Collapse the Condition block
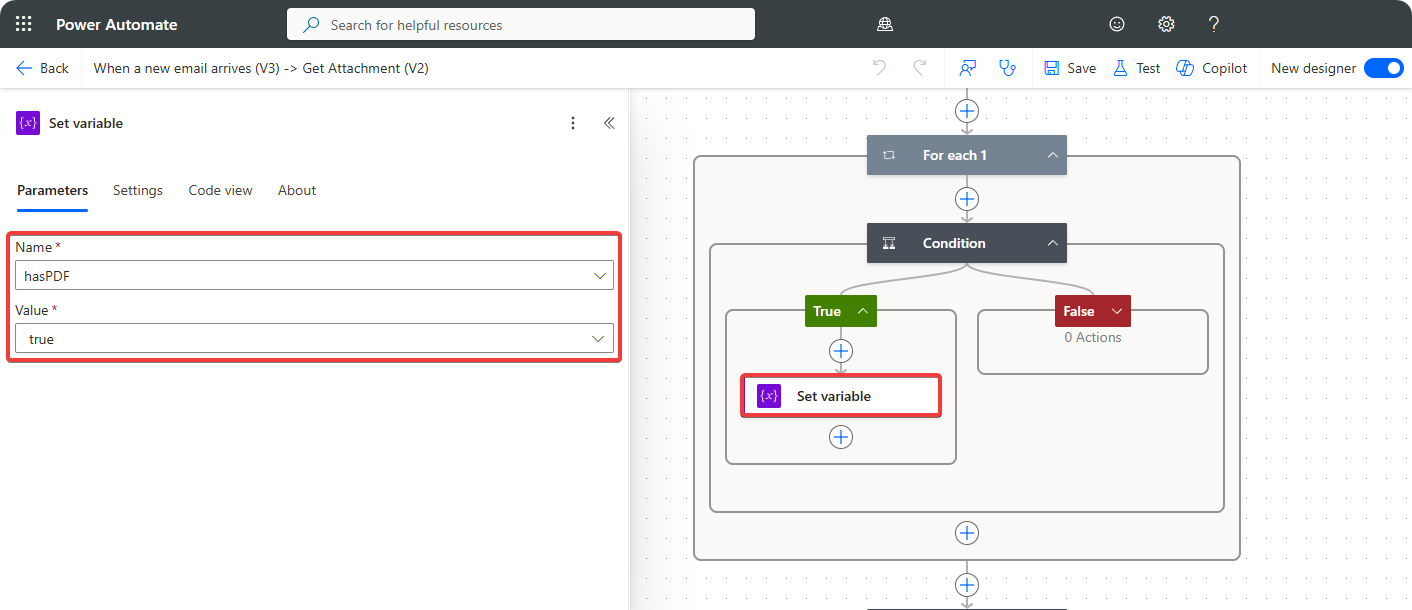1412x610 pixels. 1052,243
